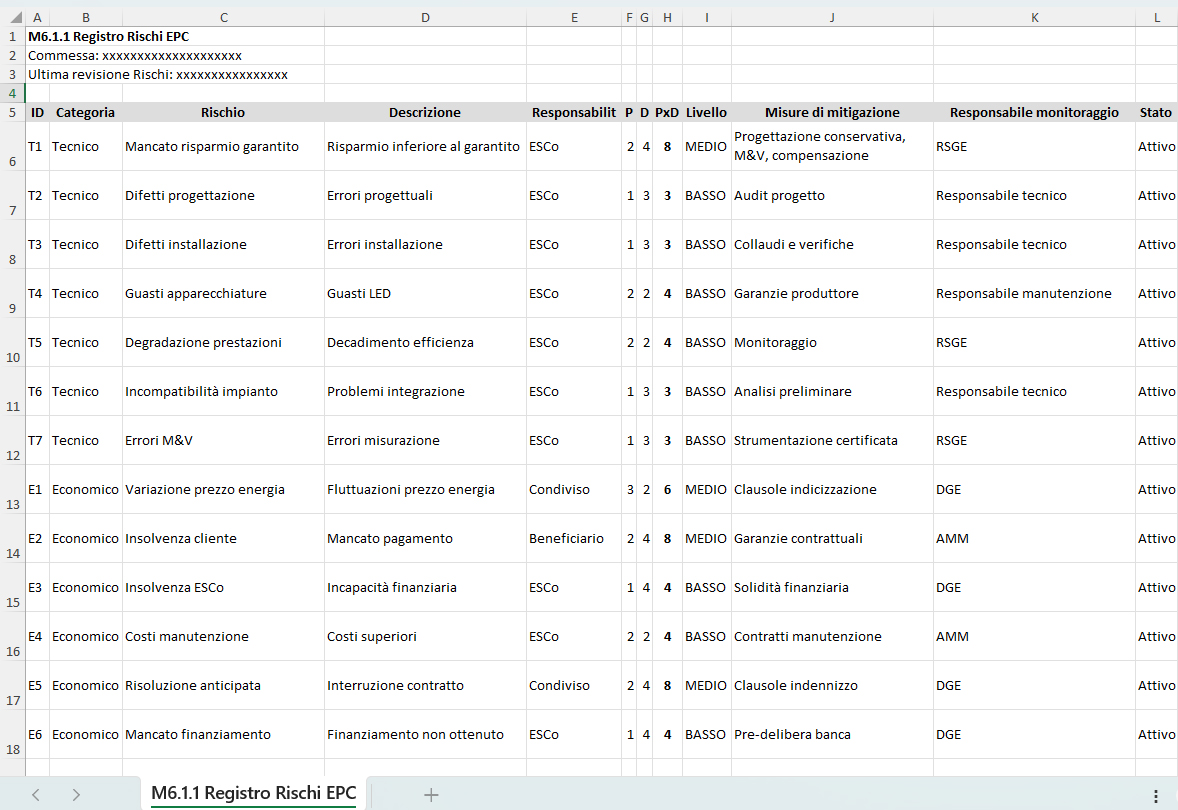Screen dimensions: 1178x810
Task: Select the M6.1.1 Registro Rischi EPC sheet tab
Action: pyautogui.click(x=253, y=794)
